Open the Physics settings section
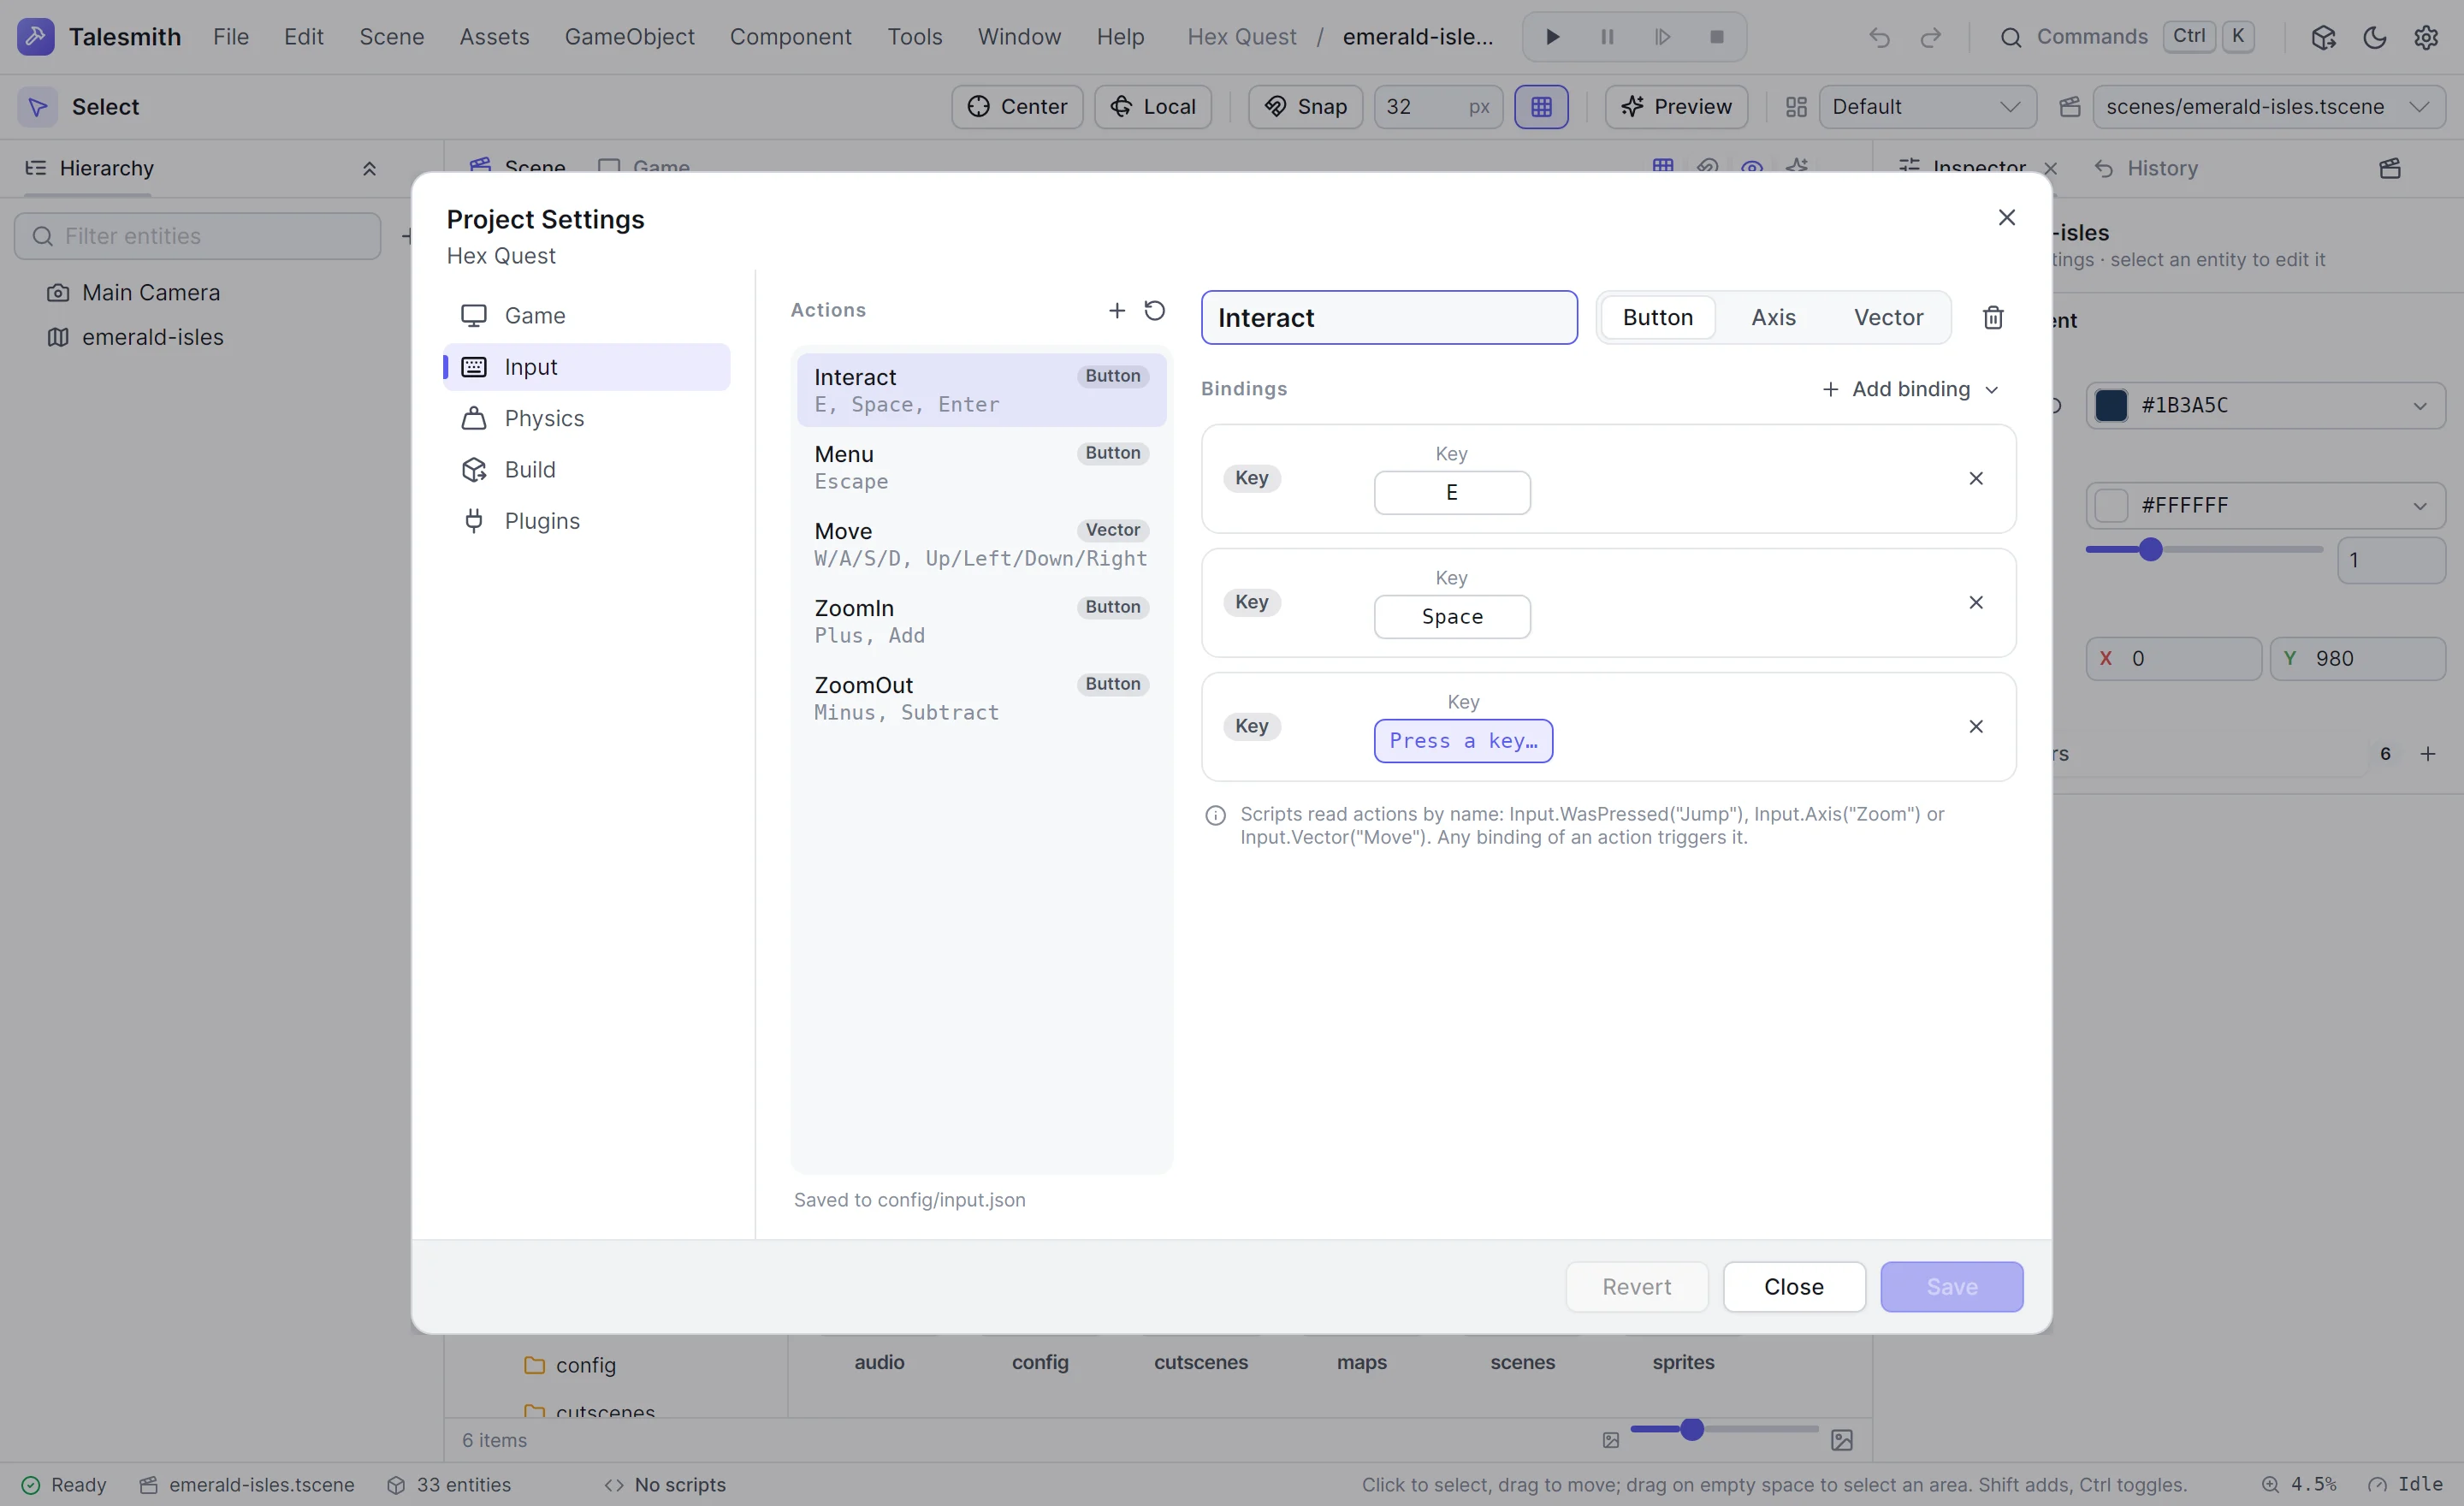Viewport: 2464px width, 1506px height. point(586,418)
